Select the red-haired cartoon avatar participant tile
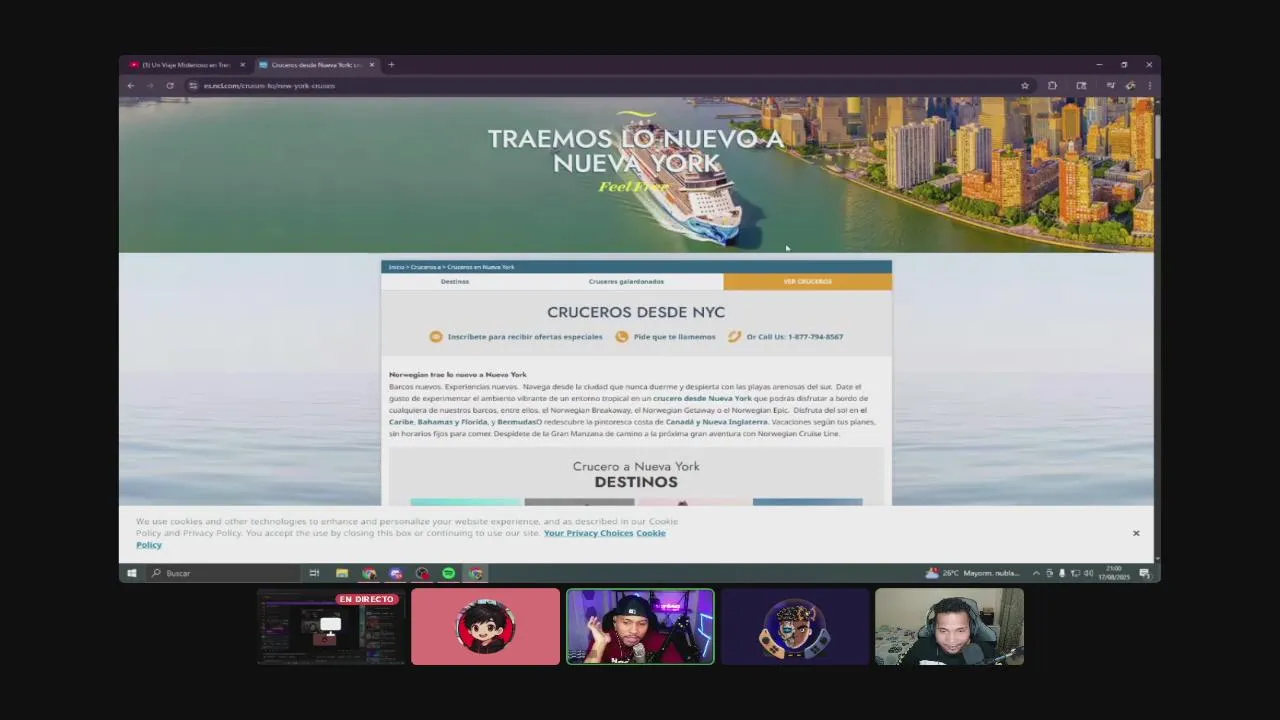This screenshot has height=720, width=1280. click(x=485, y=627)
